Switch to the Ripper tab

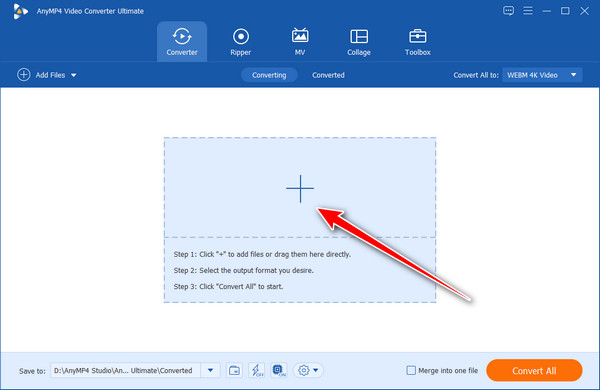[x=241, y=42]
